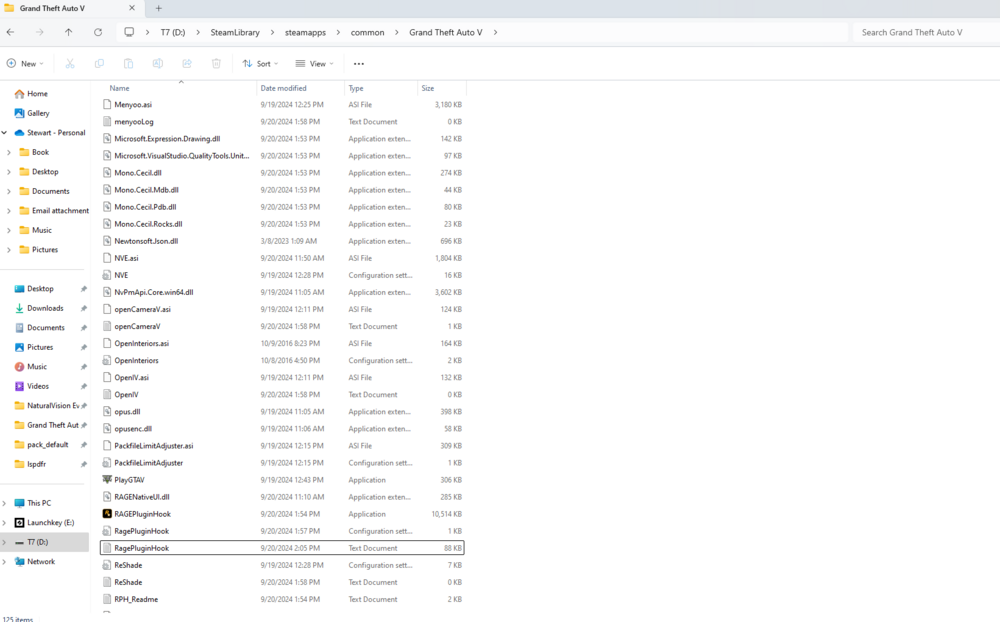The height and width of the screenshot is (622, 1000).
Task: Click the Cut icon in the toolbar
Action: [x=68, y=63]
